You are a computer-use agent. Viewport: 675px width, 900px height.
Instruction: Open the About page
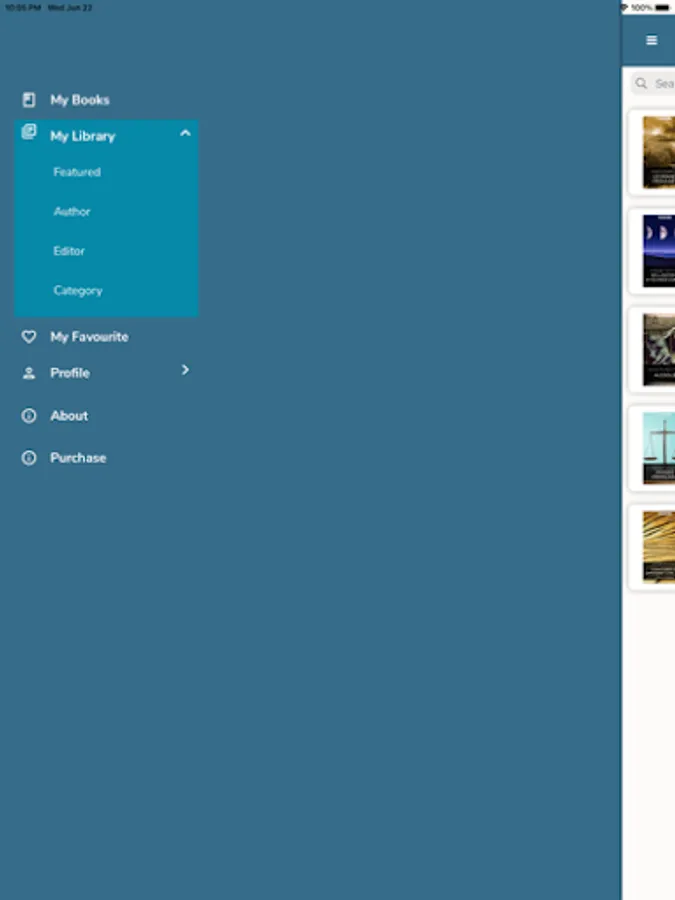pyautogui.click(x=69, y=416)
